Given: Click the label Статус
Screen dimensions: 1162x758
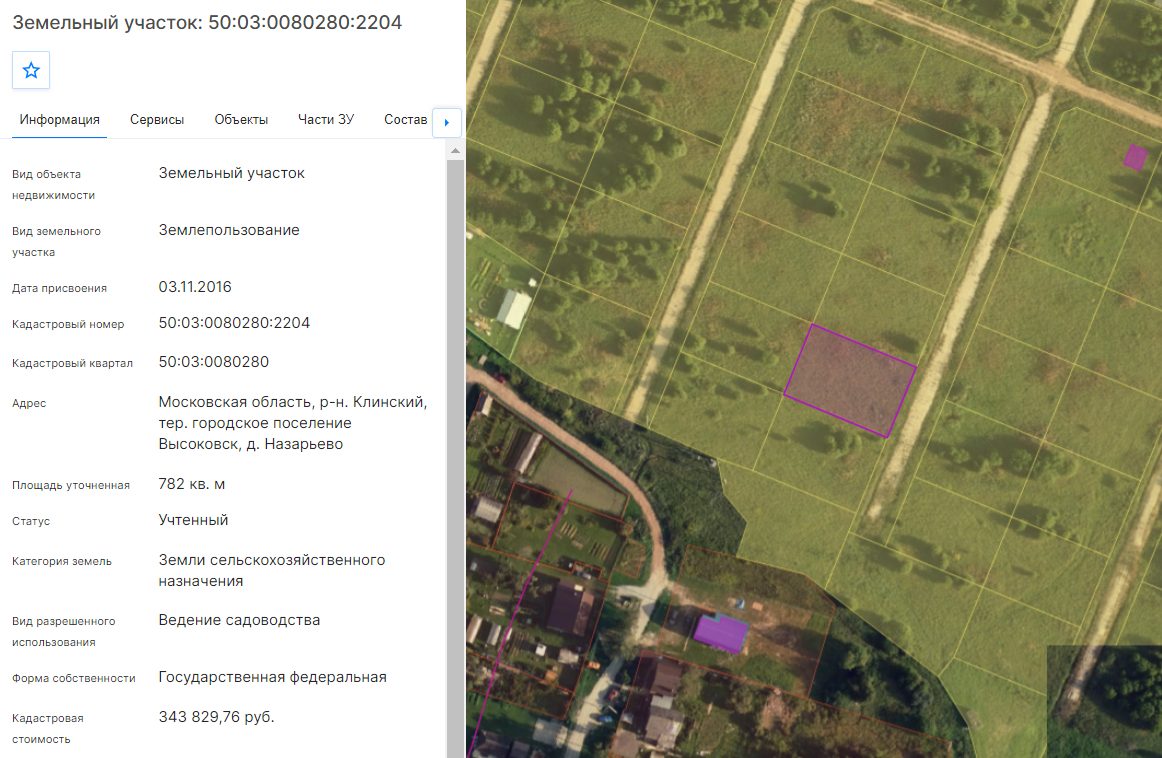Looking at the screenshot, I should coord(31,522).
